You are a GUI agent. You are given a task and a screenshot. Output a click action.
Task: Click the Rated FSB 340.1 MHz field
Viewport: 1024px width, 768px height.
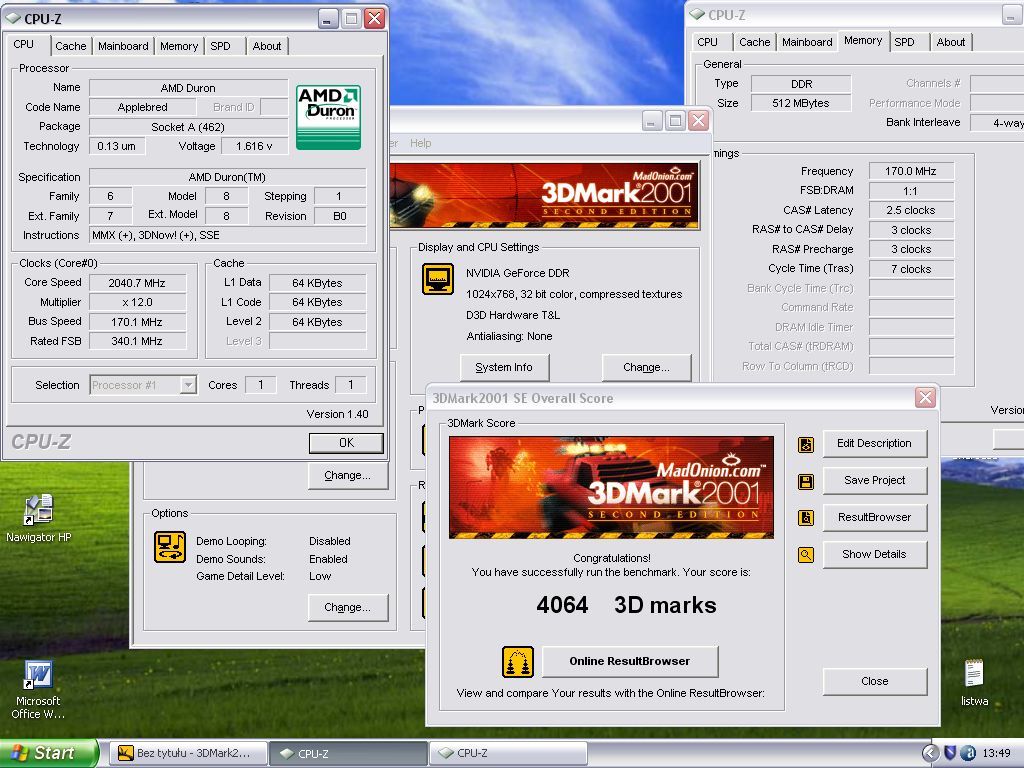[x=137, y=341]
